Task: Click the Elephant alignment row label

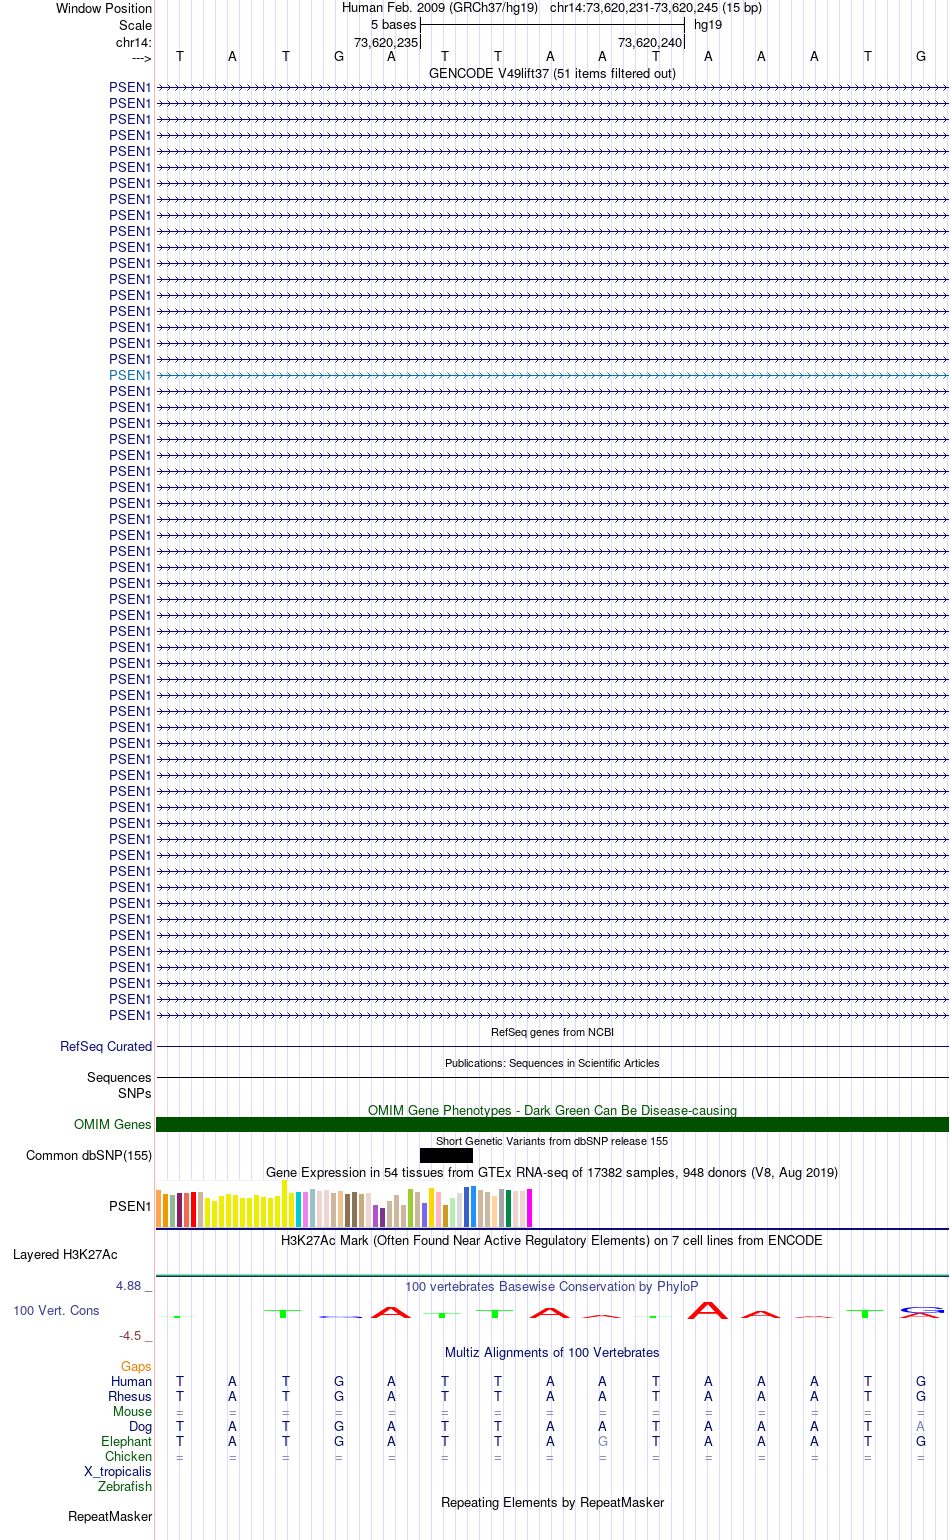Action: point(126,1441)
